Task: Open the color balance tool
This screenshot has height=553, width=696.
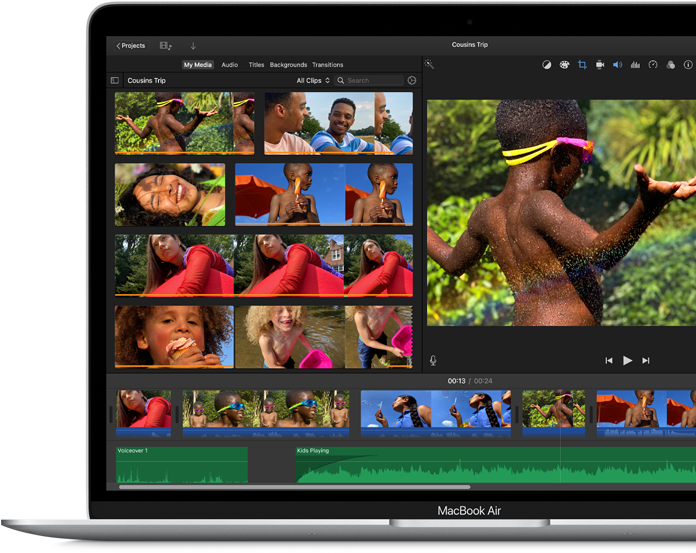Action: tap(547, 65)
